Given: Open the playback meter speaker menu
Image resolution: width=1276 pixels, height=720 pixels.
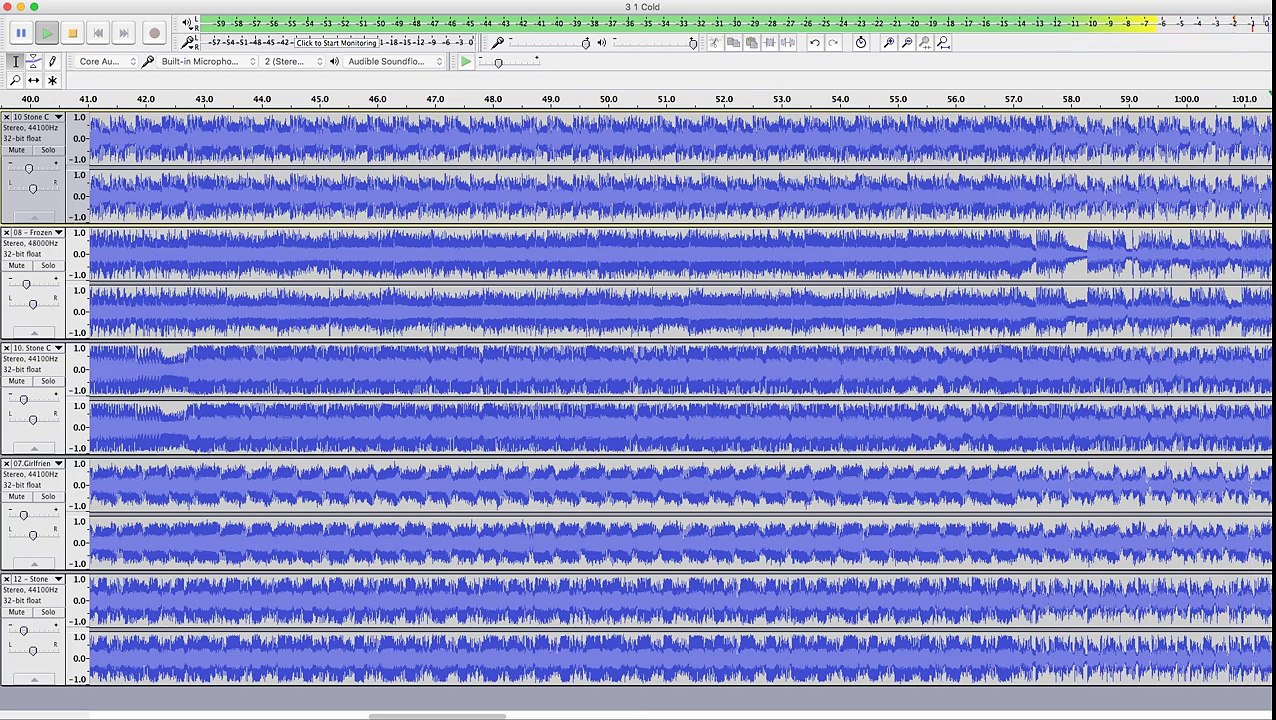Looking at the screenshot, I should (186, 23).
